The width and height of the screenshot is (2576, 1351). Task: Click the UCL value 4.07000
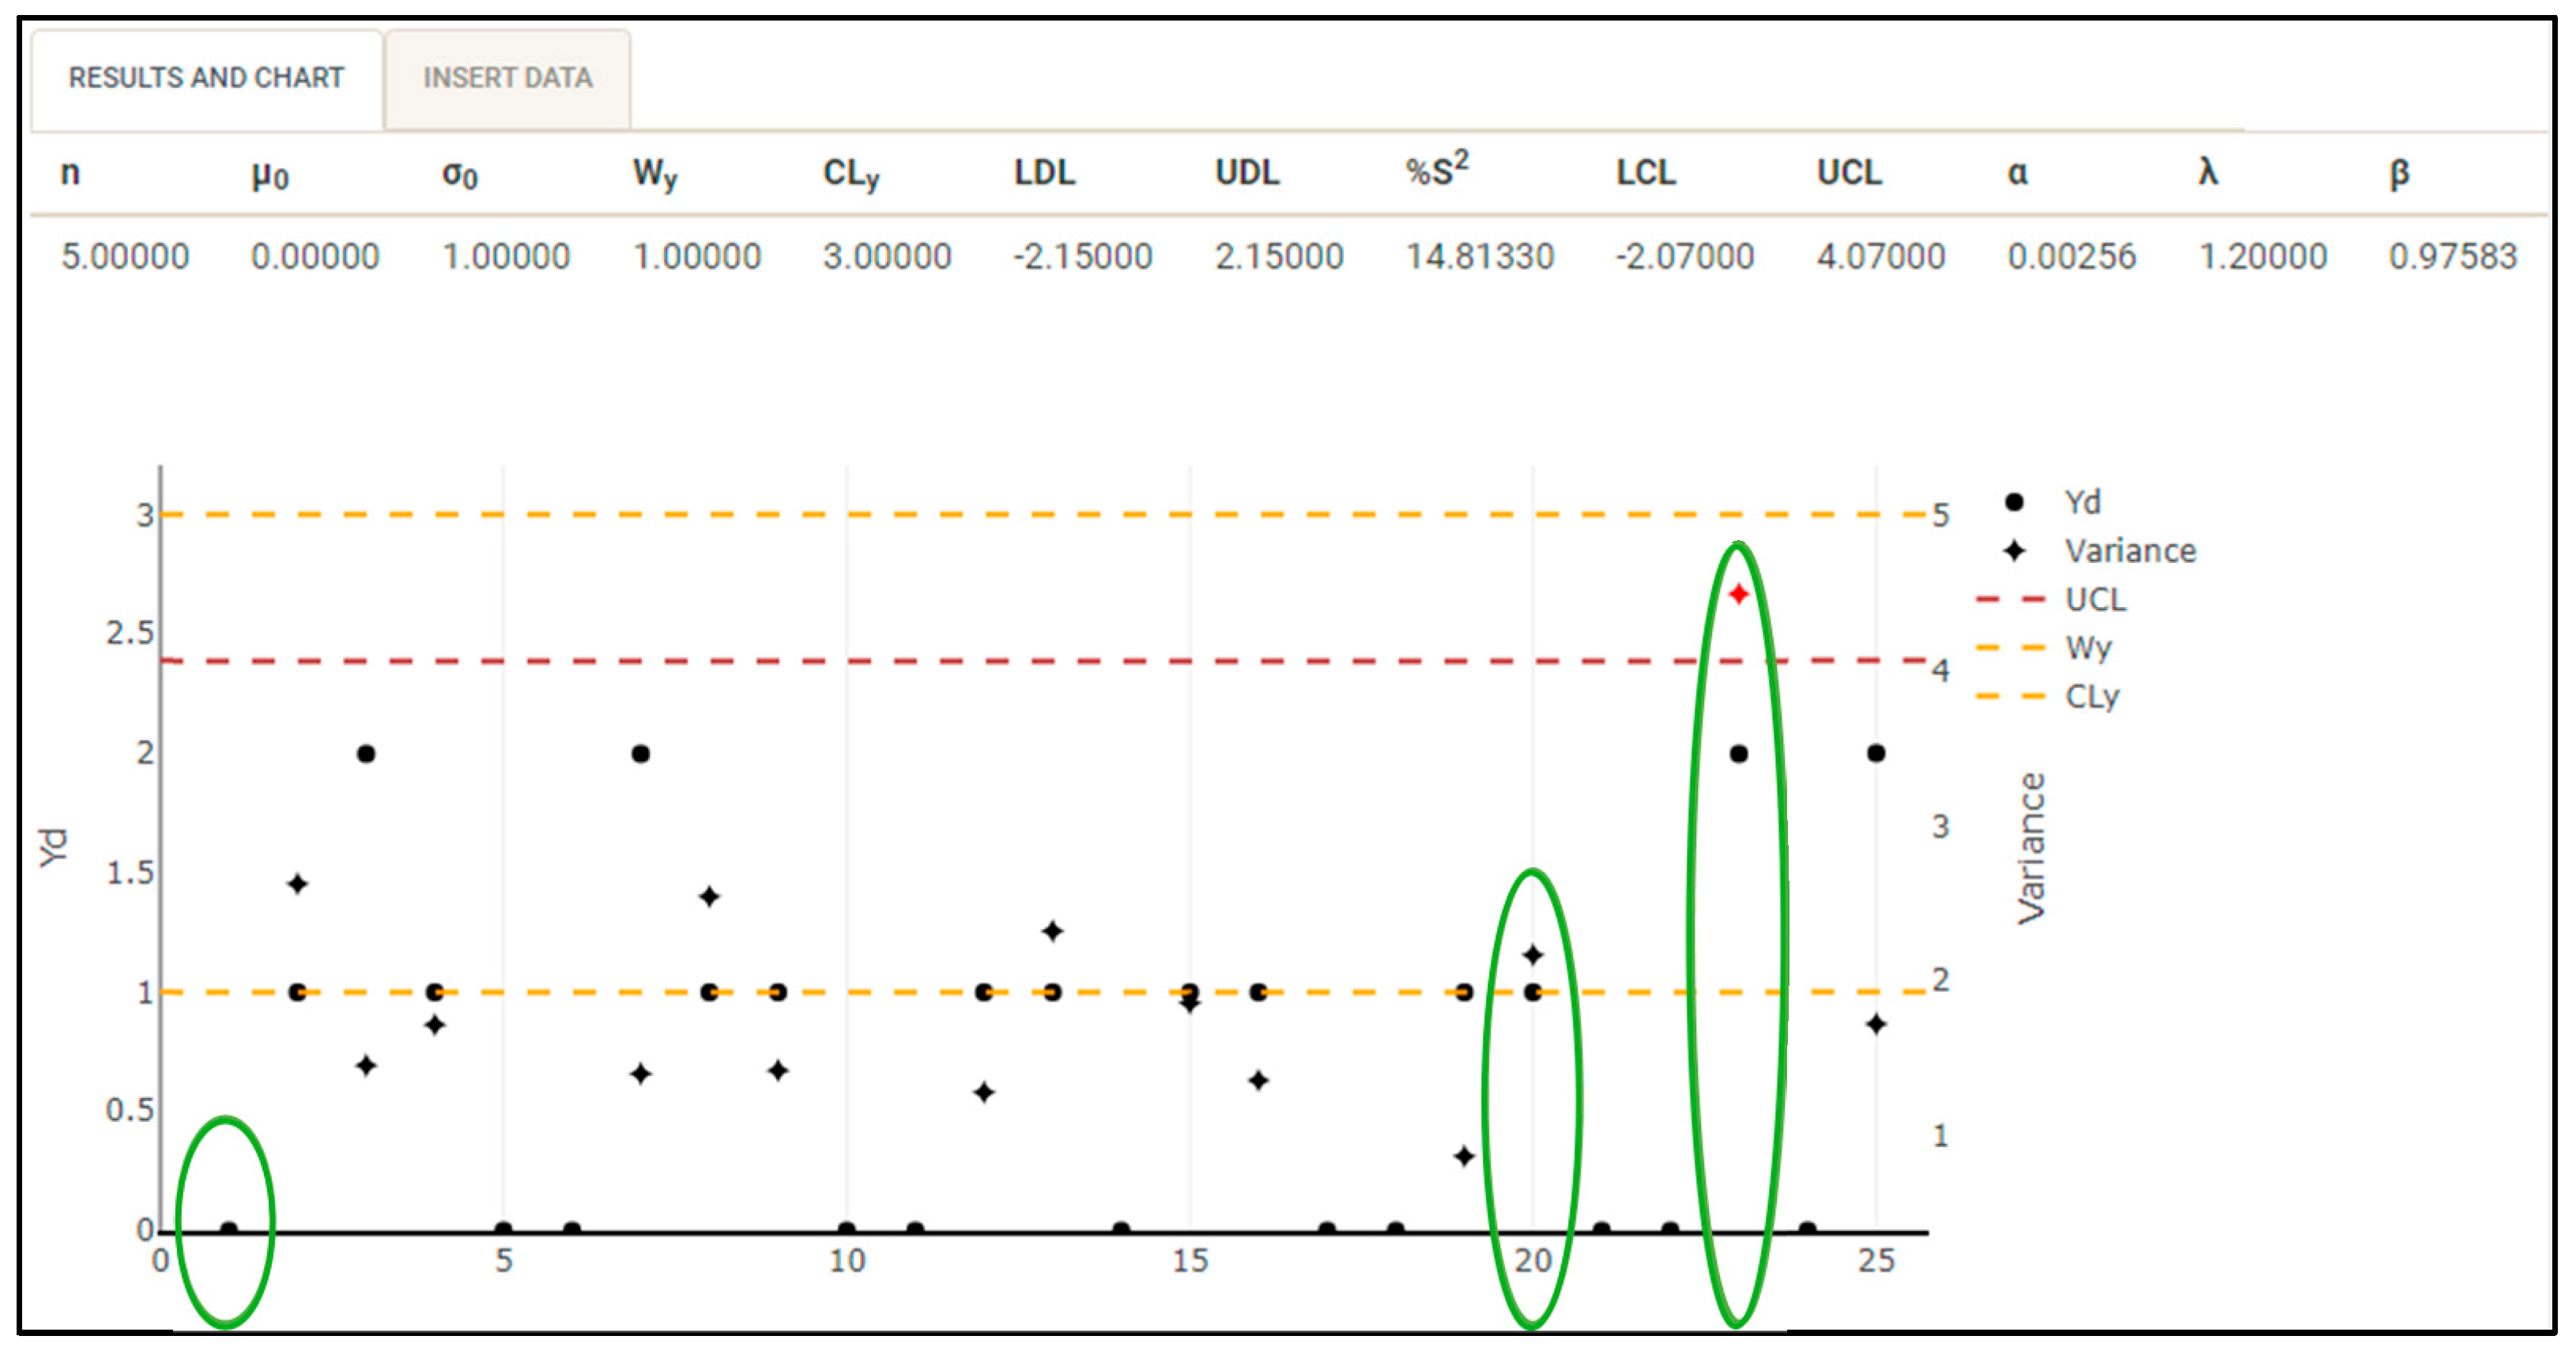[x=1880, y=257]
